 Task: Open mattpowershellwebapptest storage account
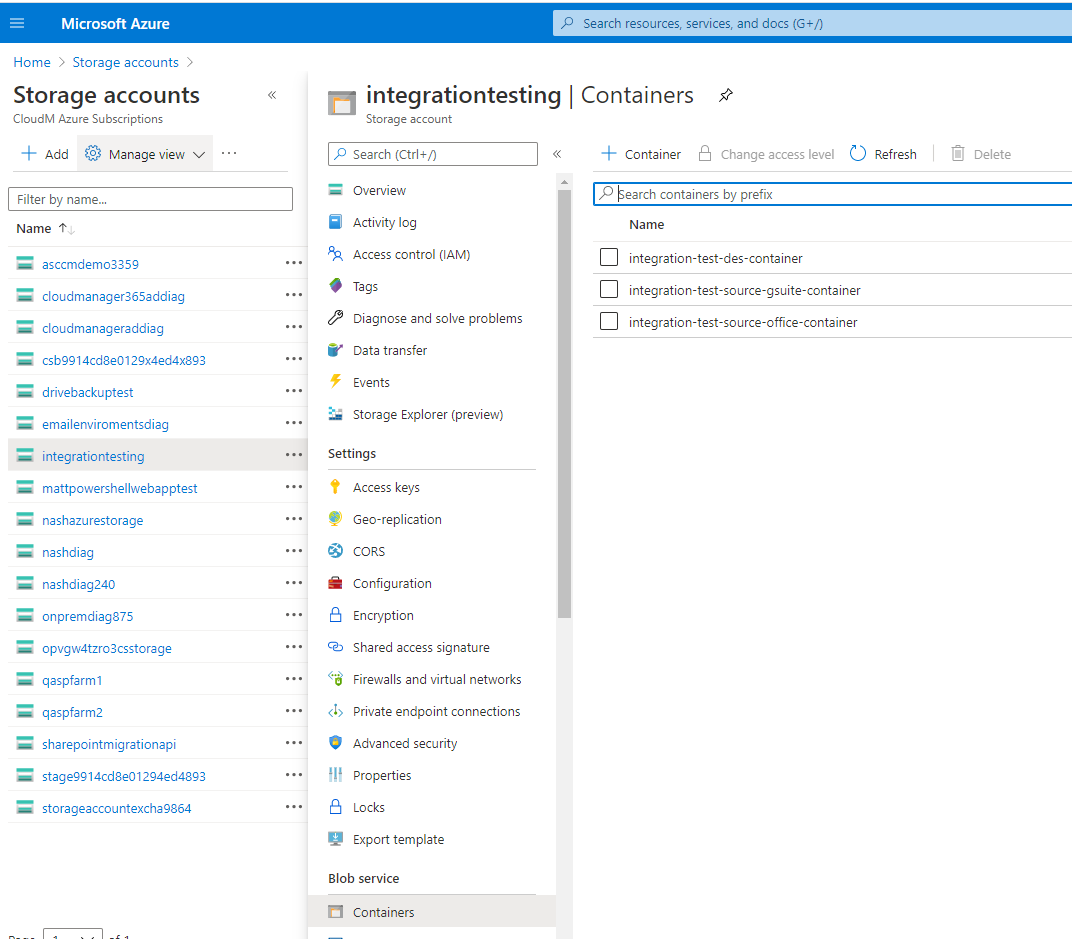[x=120, y=488]
